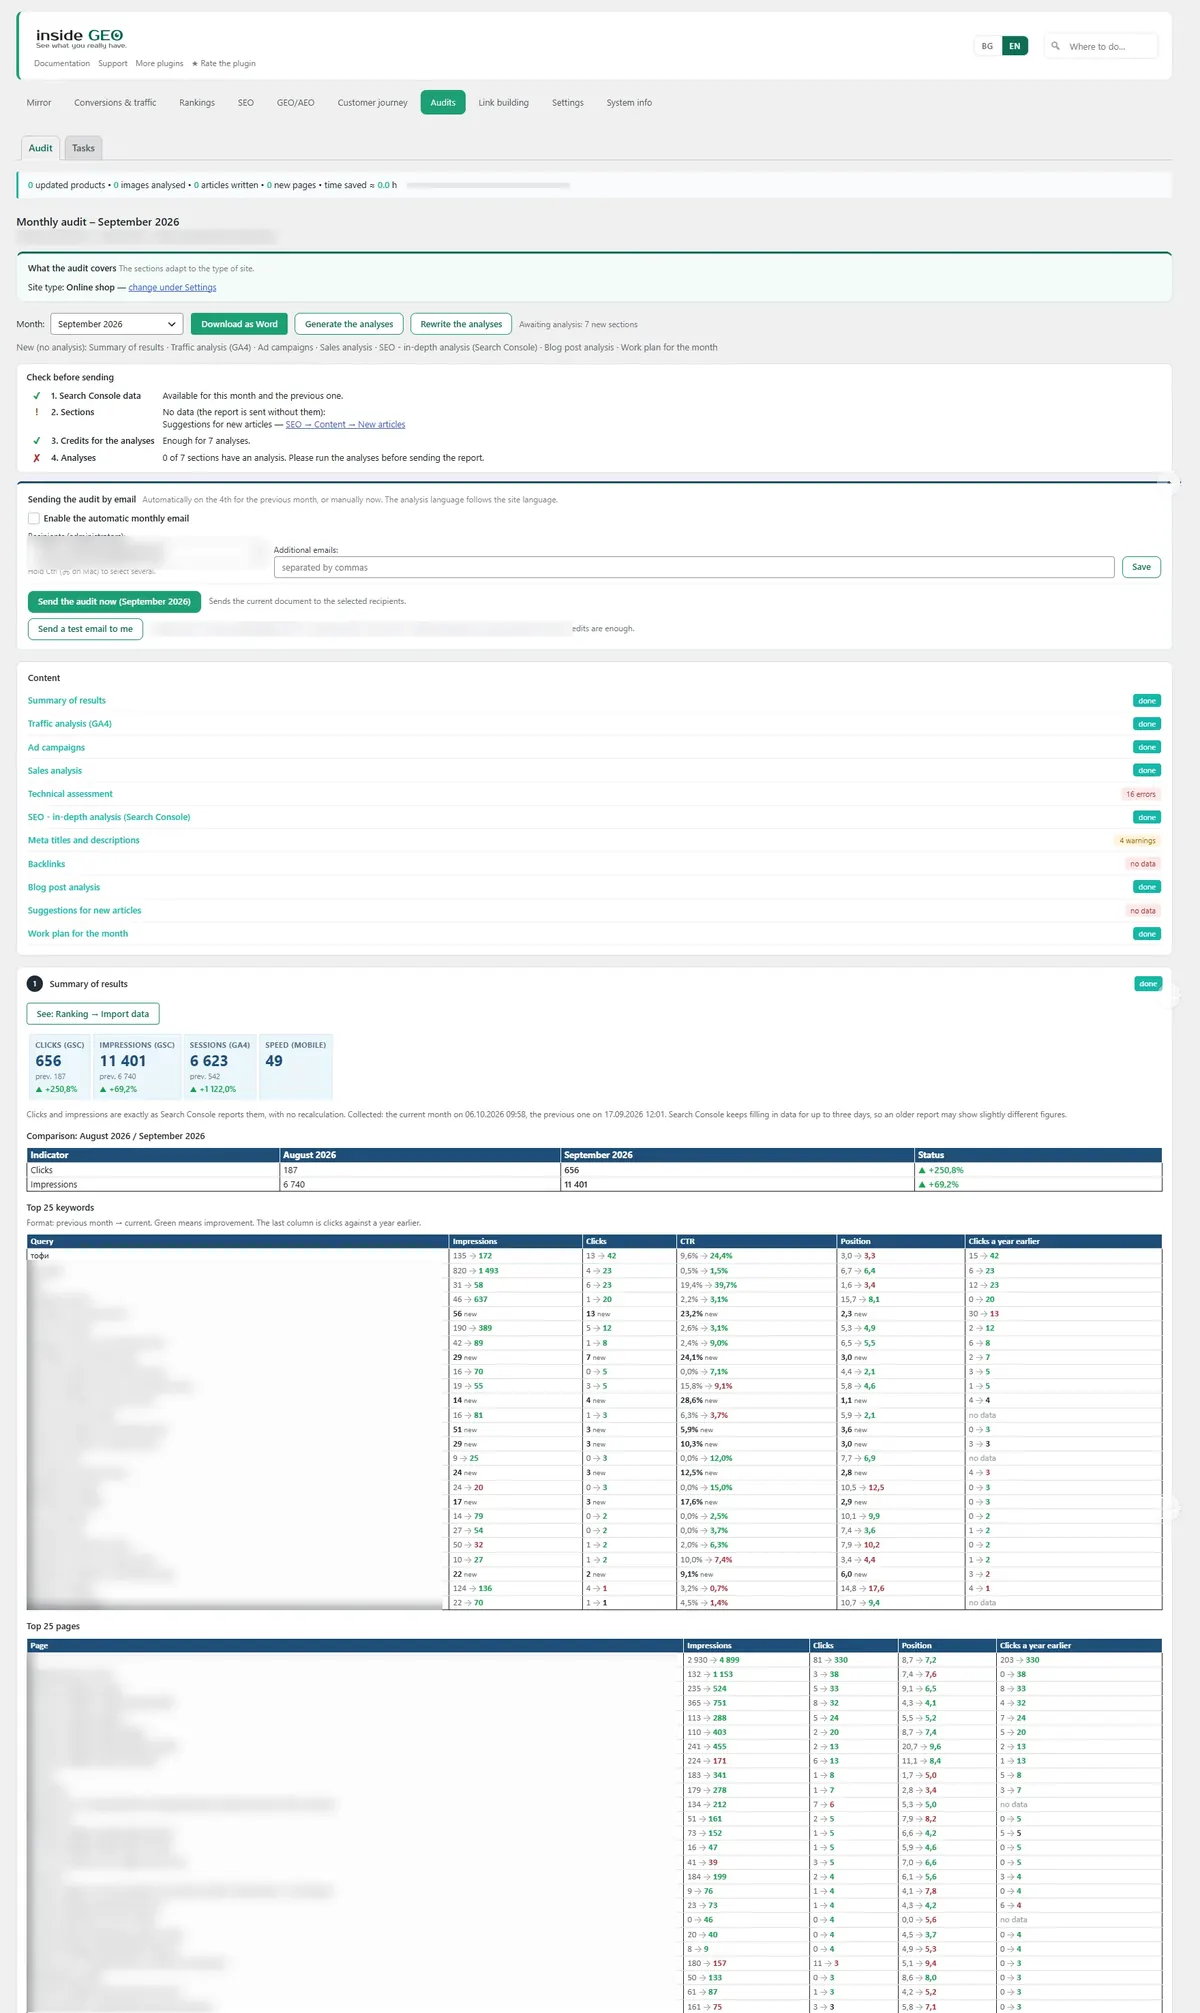Switch language to BG
1200x2013 pixels.
(x=987, y=46)
